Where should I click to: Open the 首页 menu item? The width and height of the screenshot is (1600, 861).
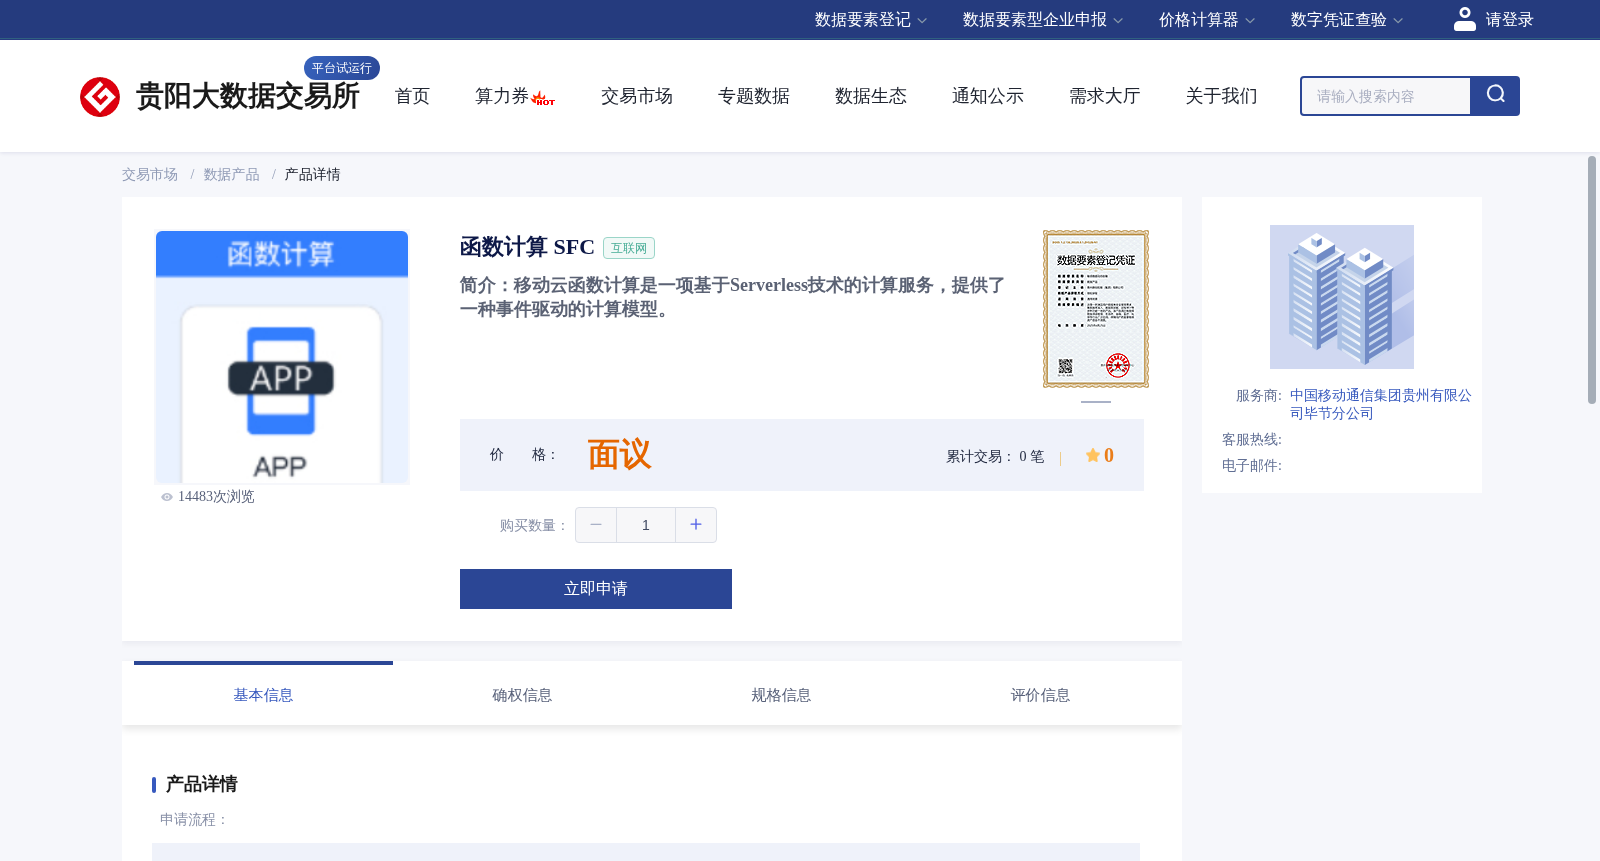pos(412,96)
